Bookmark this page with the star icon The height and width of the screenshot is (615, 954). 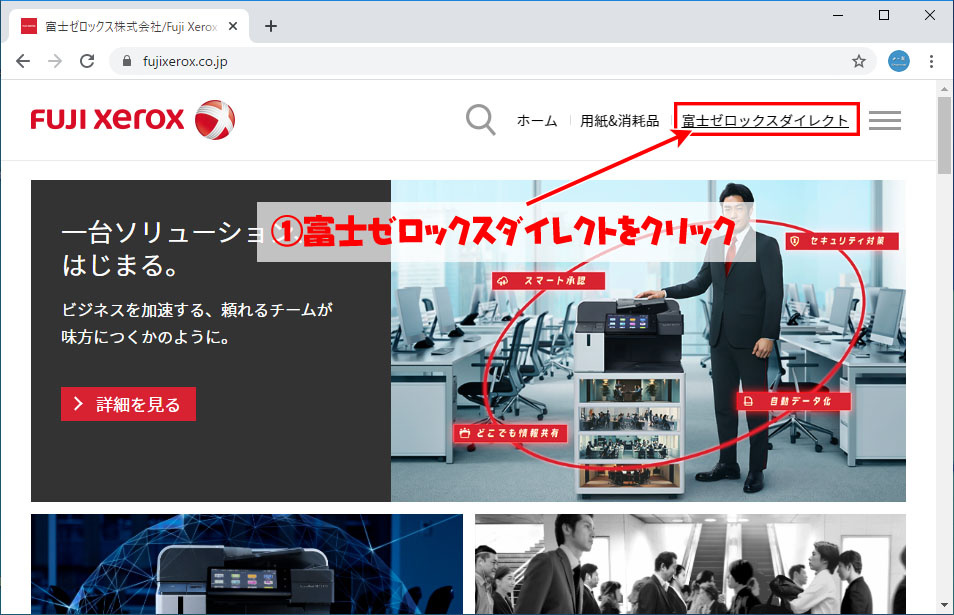858,61
